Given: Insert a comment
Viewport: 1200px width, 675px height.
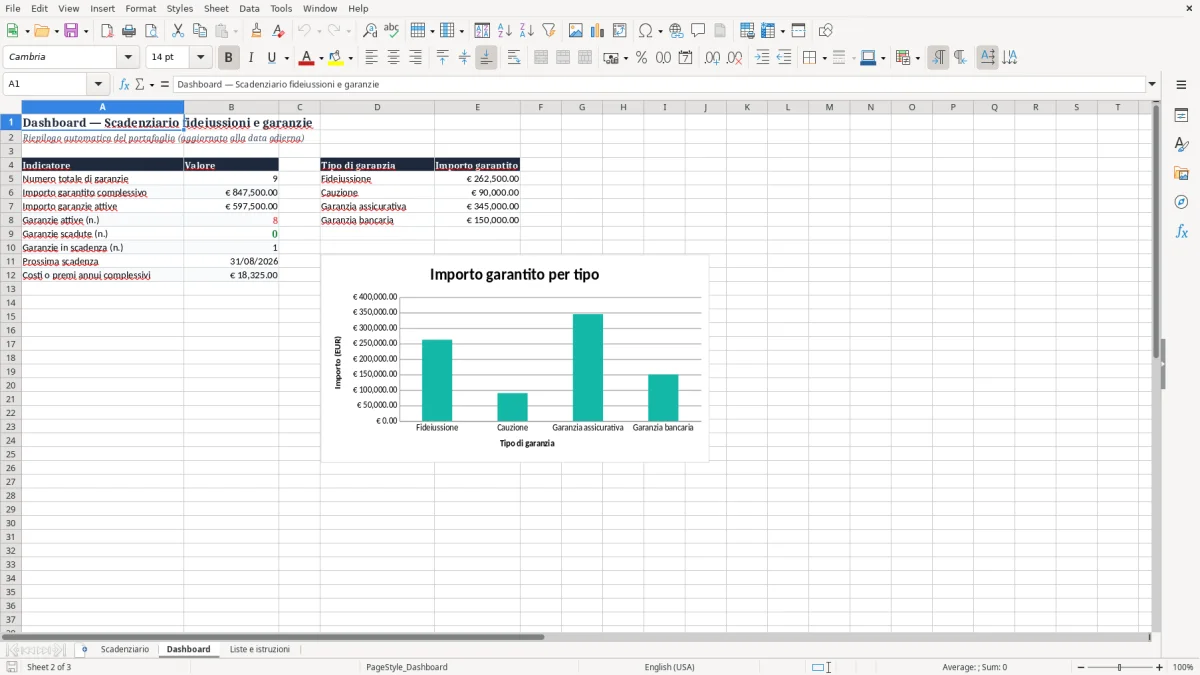Looking at the screenshot, I should coord(698,31).
